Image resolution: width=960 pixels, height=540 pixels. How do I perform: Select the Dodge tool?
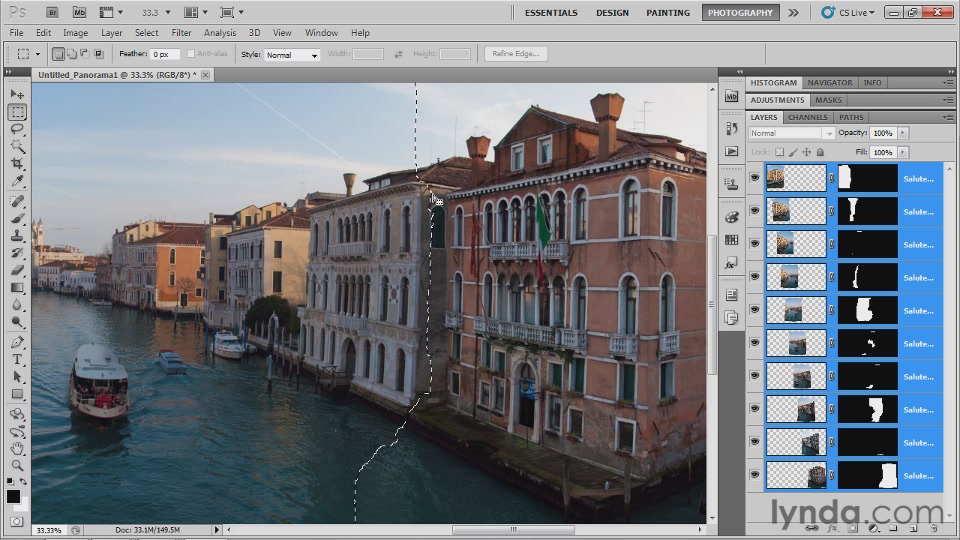coord(17,321)
